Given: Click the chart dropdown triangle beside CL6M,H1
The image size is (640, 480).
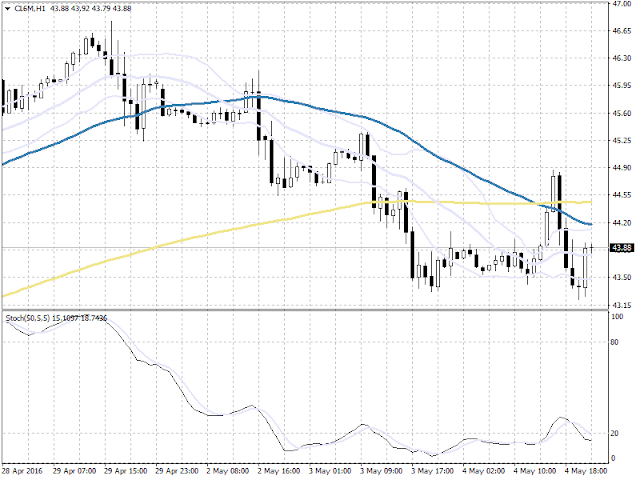Looking at the screenshot, I should 8,9.
